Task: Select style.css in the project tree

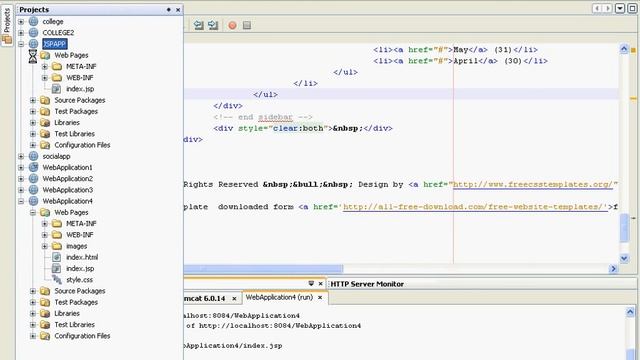Action: tap(79, 280)
